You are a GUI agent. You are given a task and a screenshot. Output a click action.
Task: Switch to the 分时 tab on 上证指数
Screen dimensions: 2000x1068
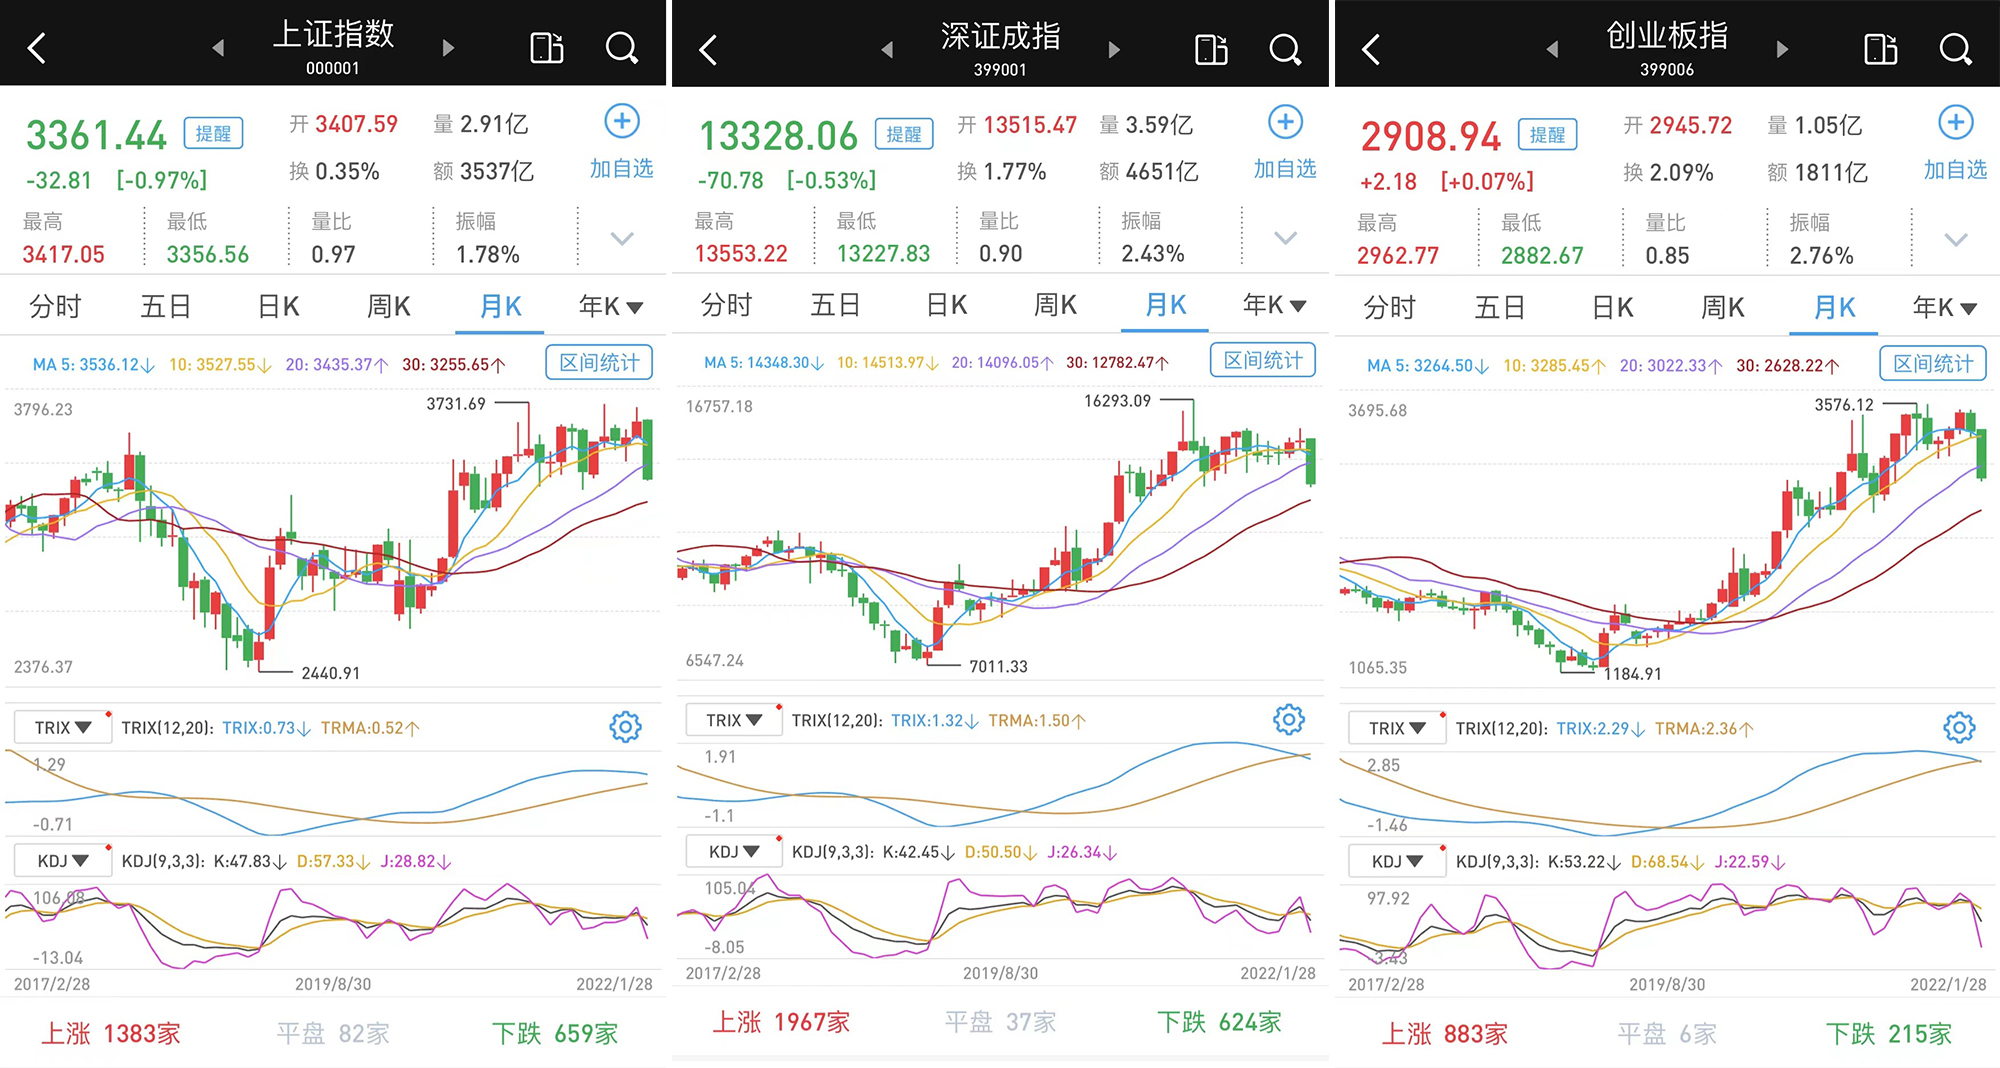coord(55,306)
